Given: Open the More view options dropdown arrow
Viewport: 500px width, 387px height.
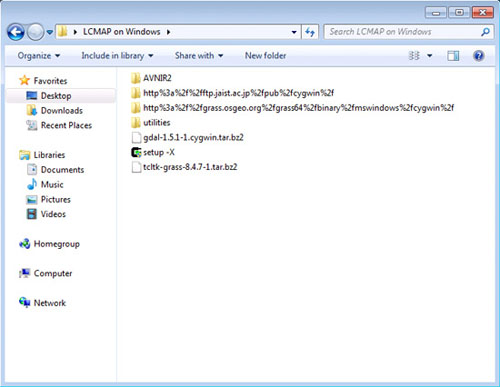Looking at the screenshot, I should click(x=430, y=56).
